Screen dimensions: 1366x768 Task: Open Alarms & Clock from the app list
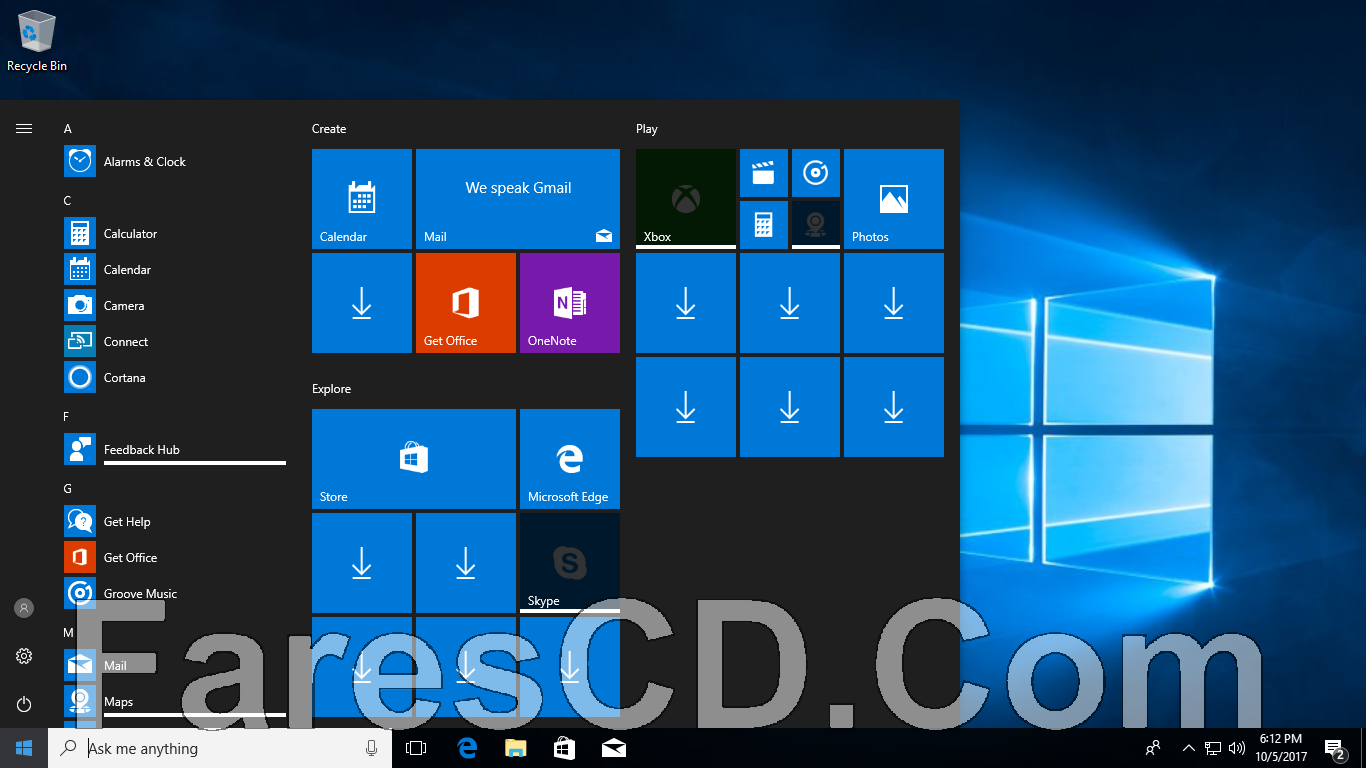(x=175, y=162)
